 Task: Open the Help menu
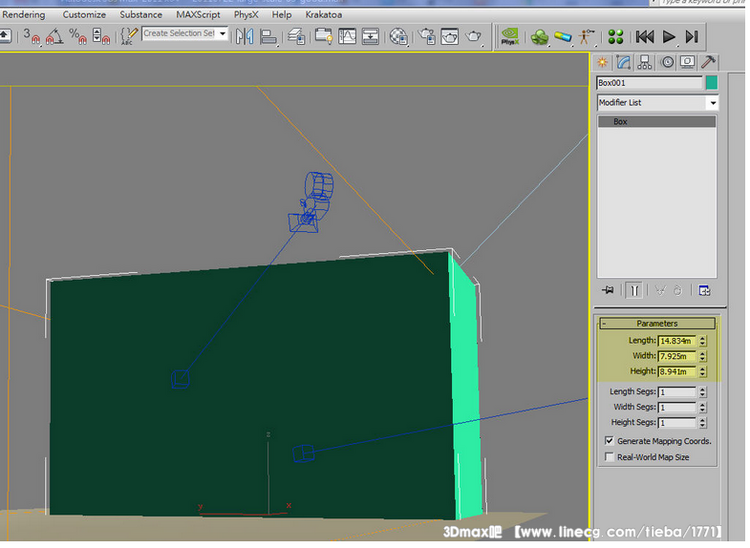click(x=282, y=15)
